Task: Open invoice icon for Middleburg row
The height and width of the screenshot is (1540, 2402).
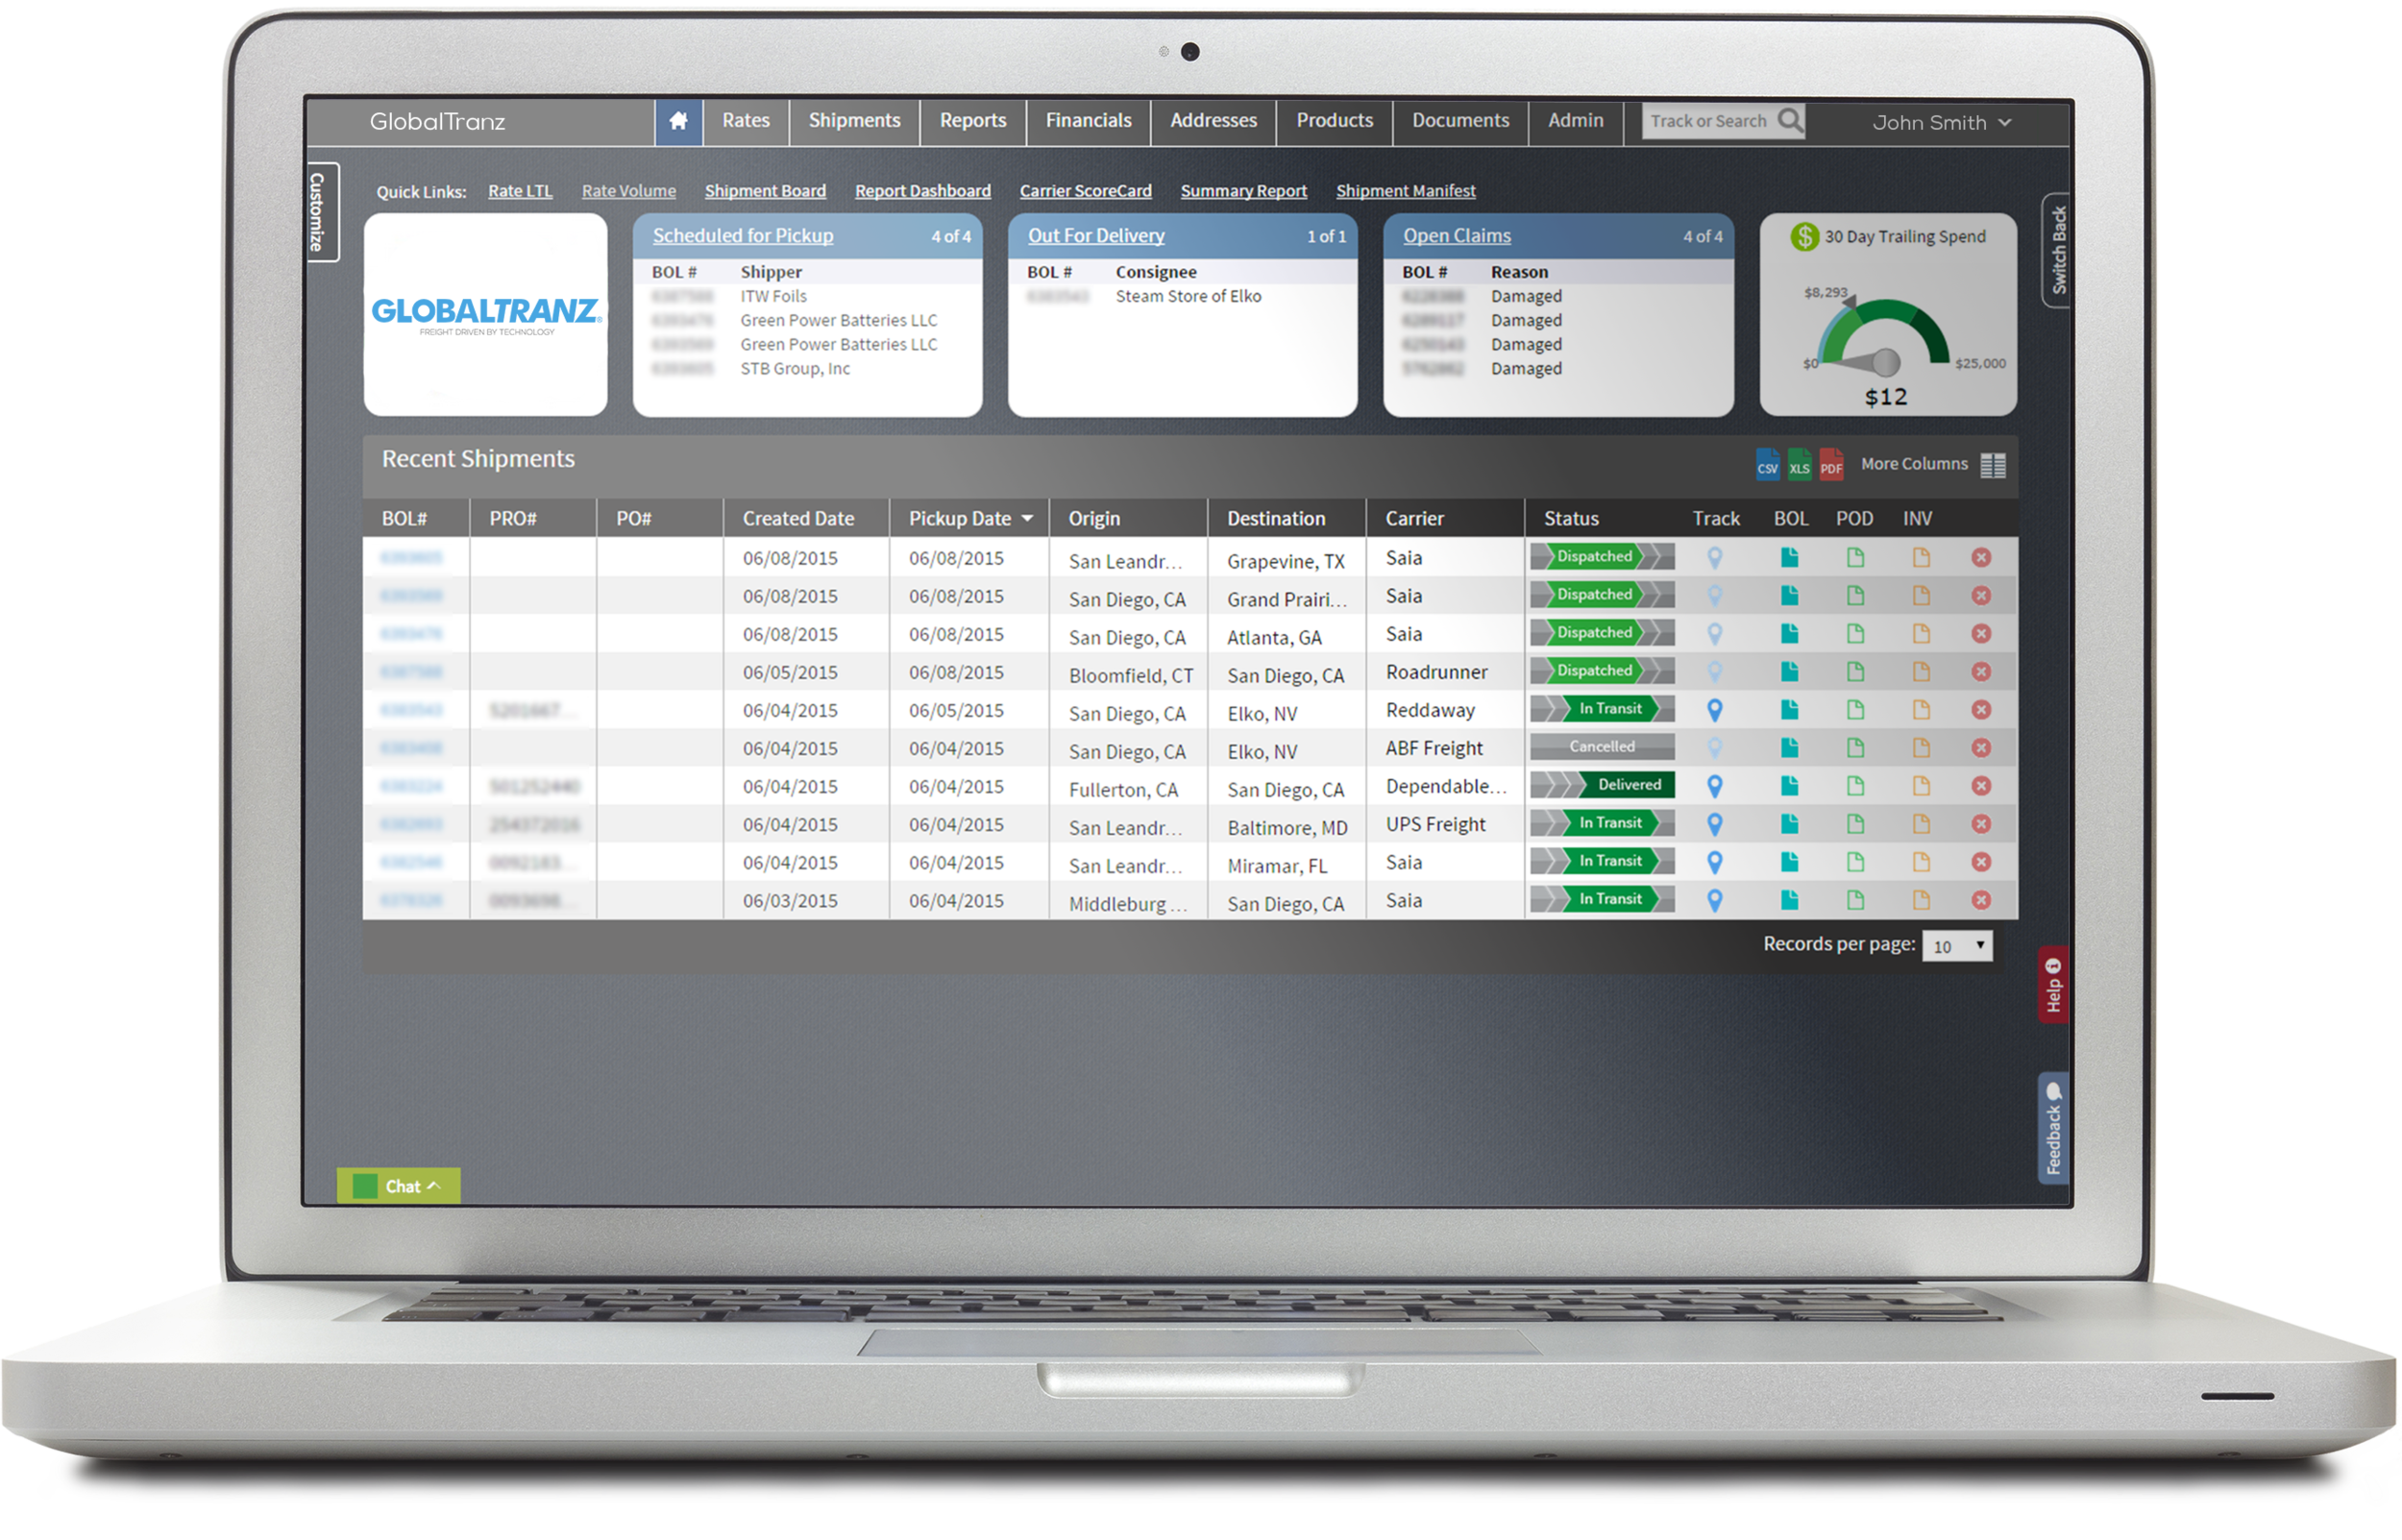Action: point(1921,900)
